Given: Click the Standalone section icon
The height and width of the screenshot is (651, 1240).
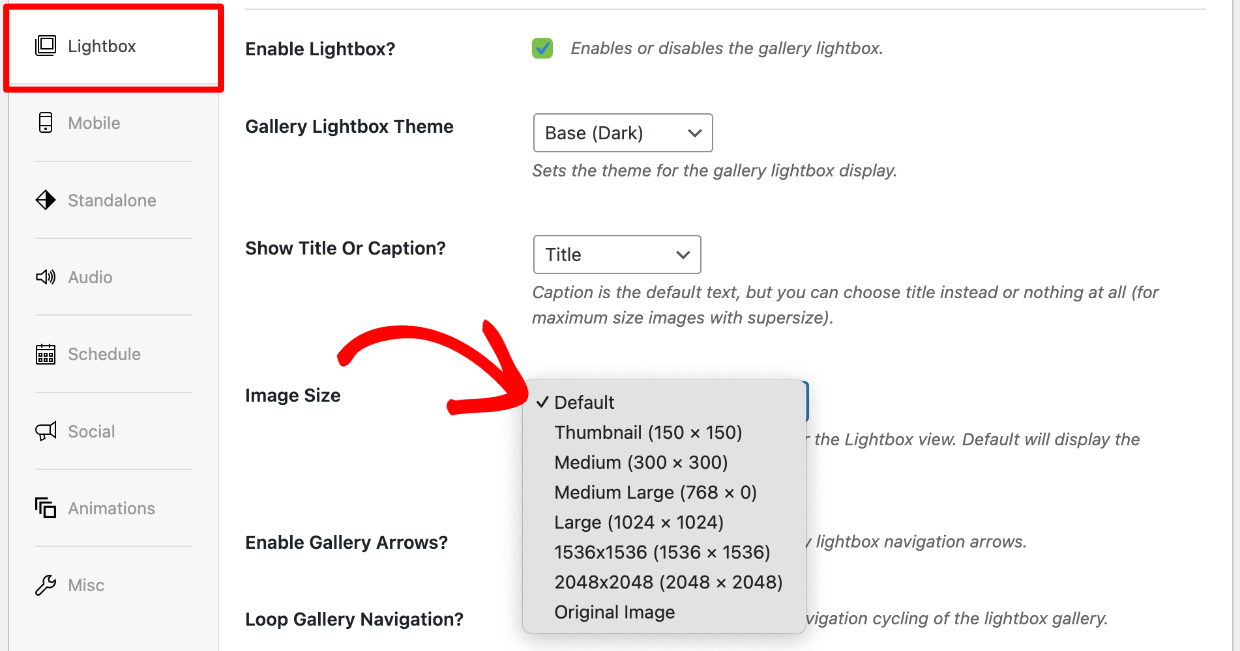Looking at the screenshot, I should [x=45, y=200].
